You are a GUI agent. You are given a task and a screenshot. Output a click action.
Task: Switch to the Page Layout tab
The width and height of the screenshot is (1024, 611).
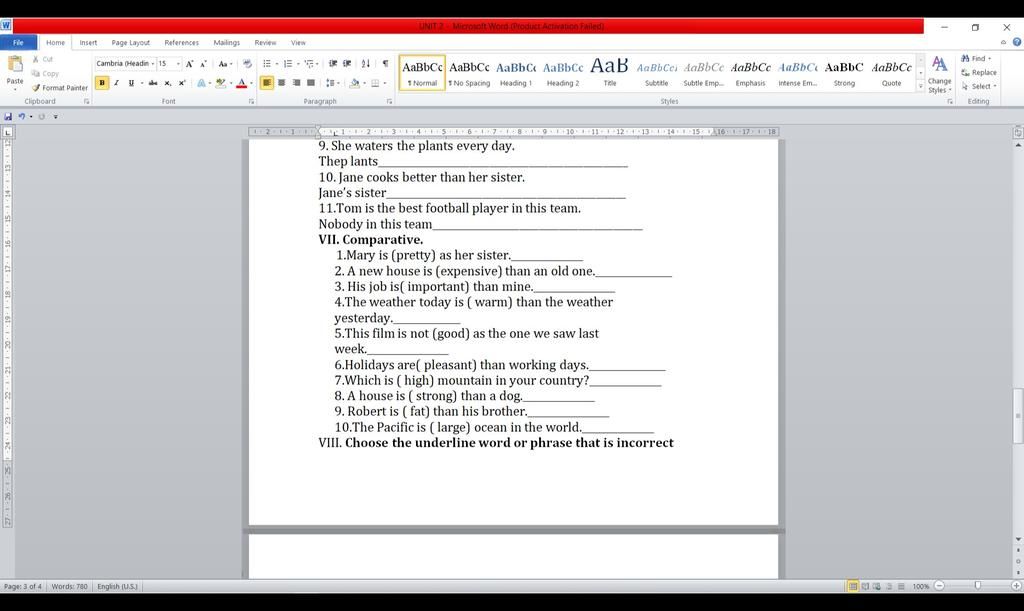[131, 42]
